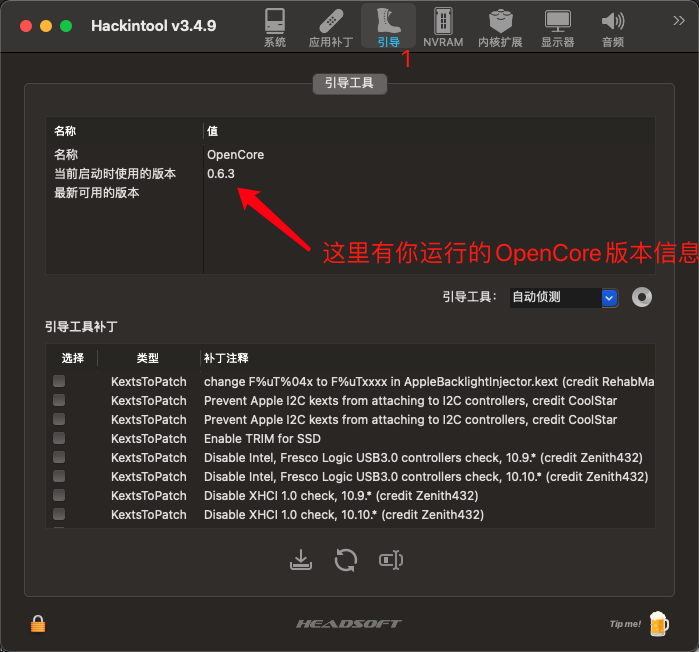Click the green zoom window button
The image size is (699, 652).
tap(66, 26)
